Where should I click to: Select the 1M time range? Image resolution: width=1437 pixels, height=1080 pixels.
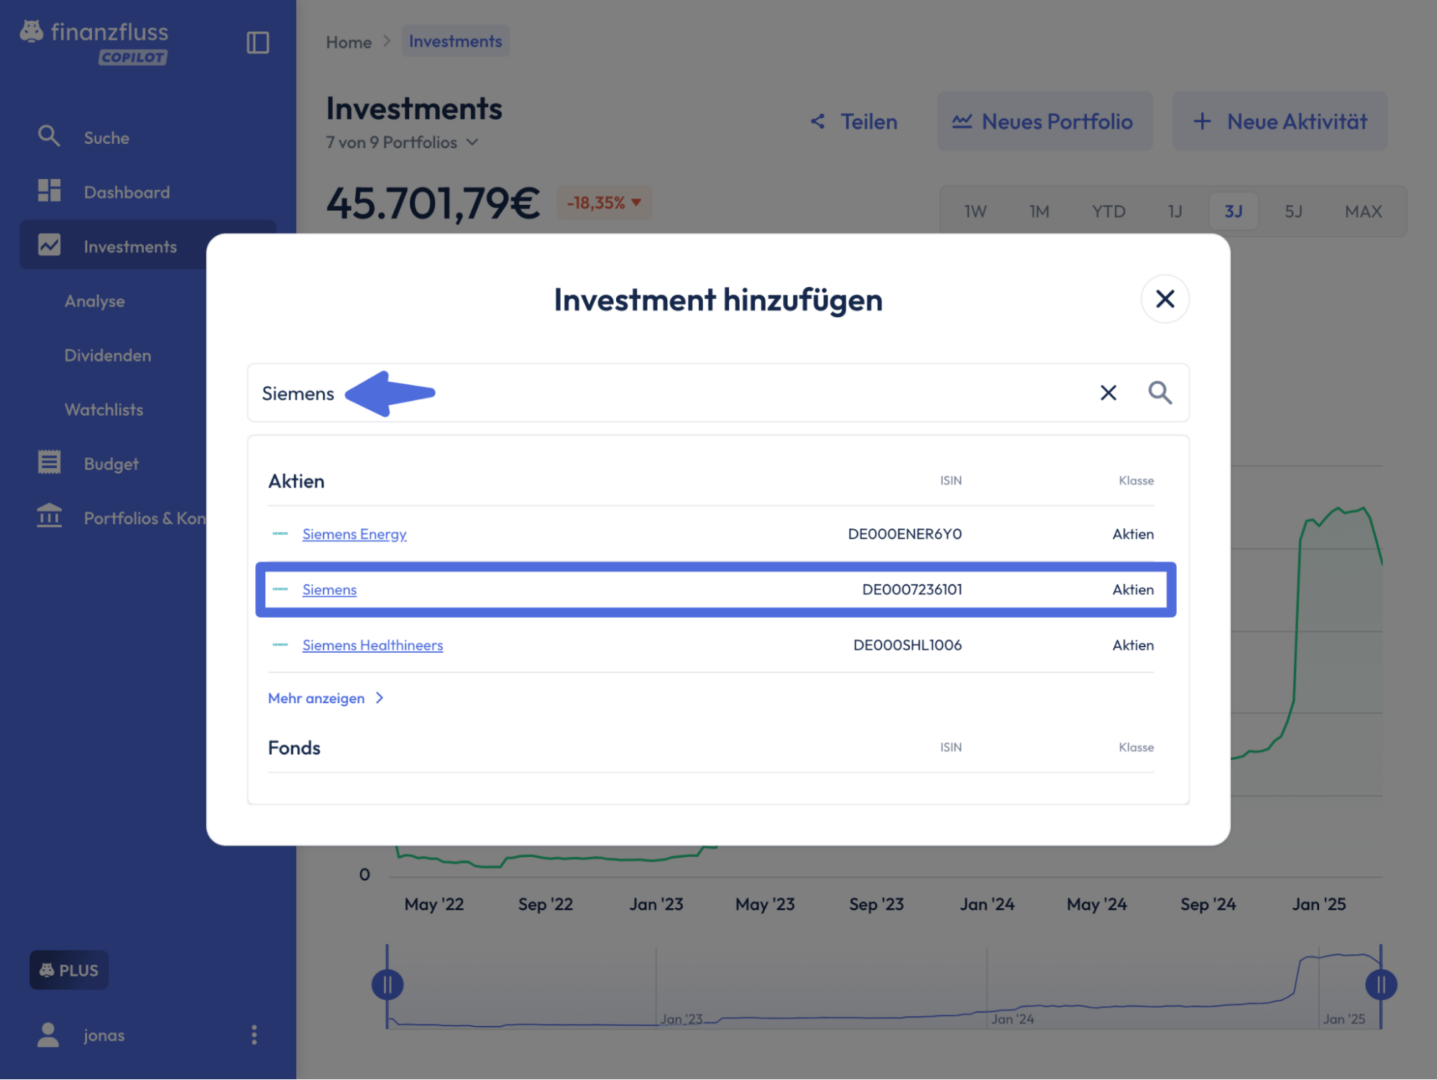[x=1039, y=211]
